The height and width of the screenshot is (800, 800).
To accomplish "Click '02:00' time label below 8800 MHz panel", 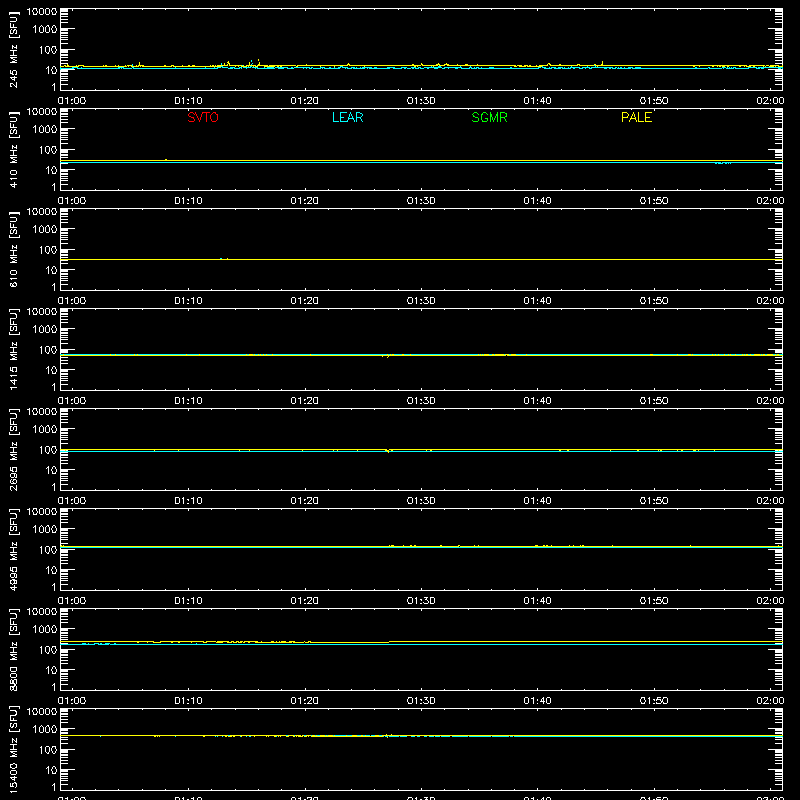I will [x=770, y=701].
